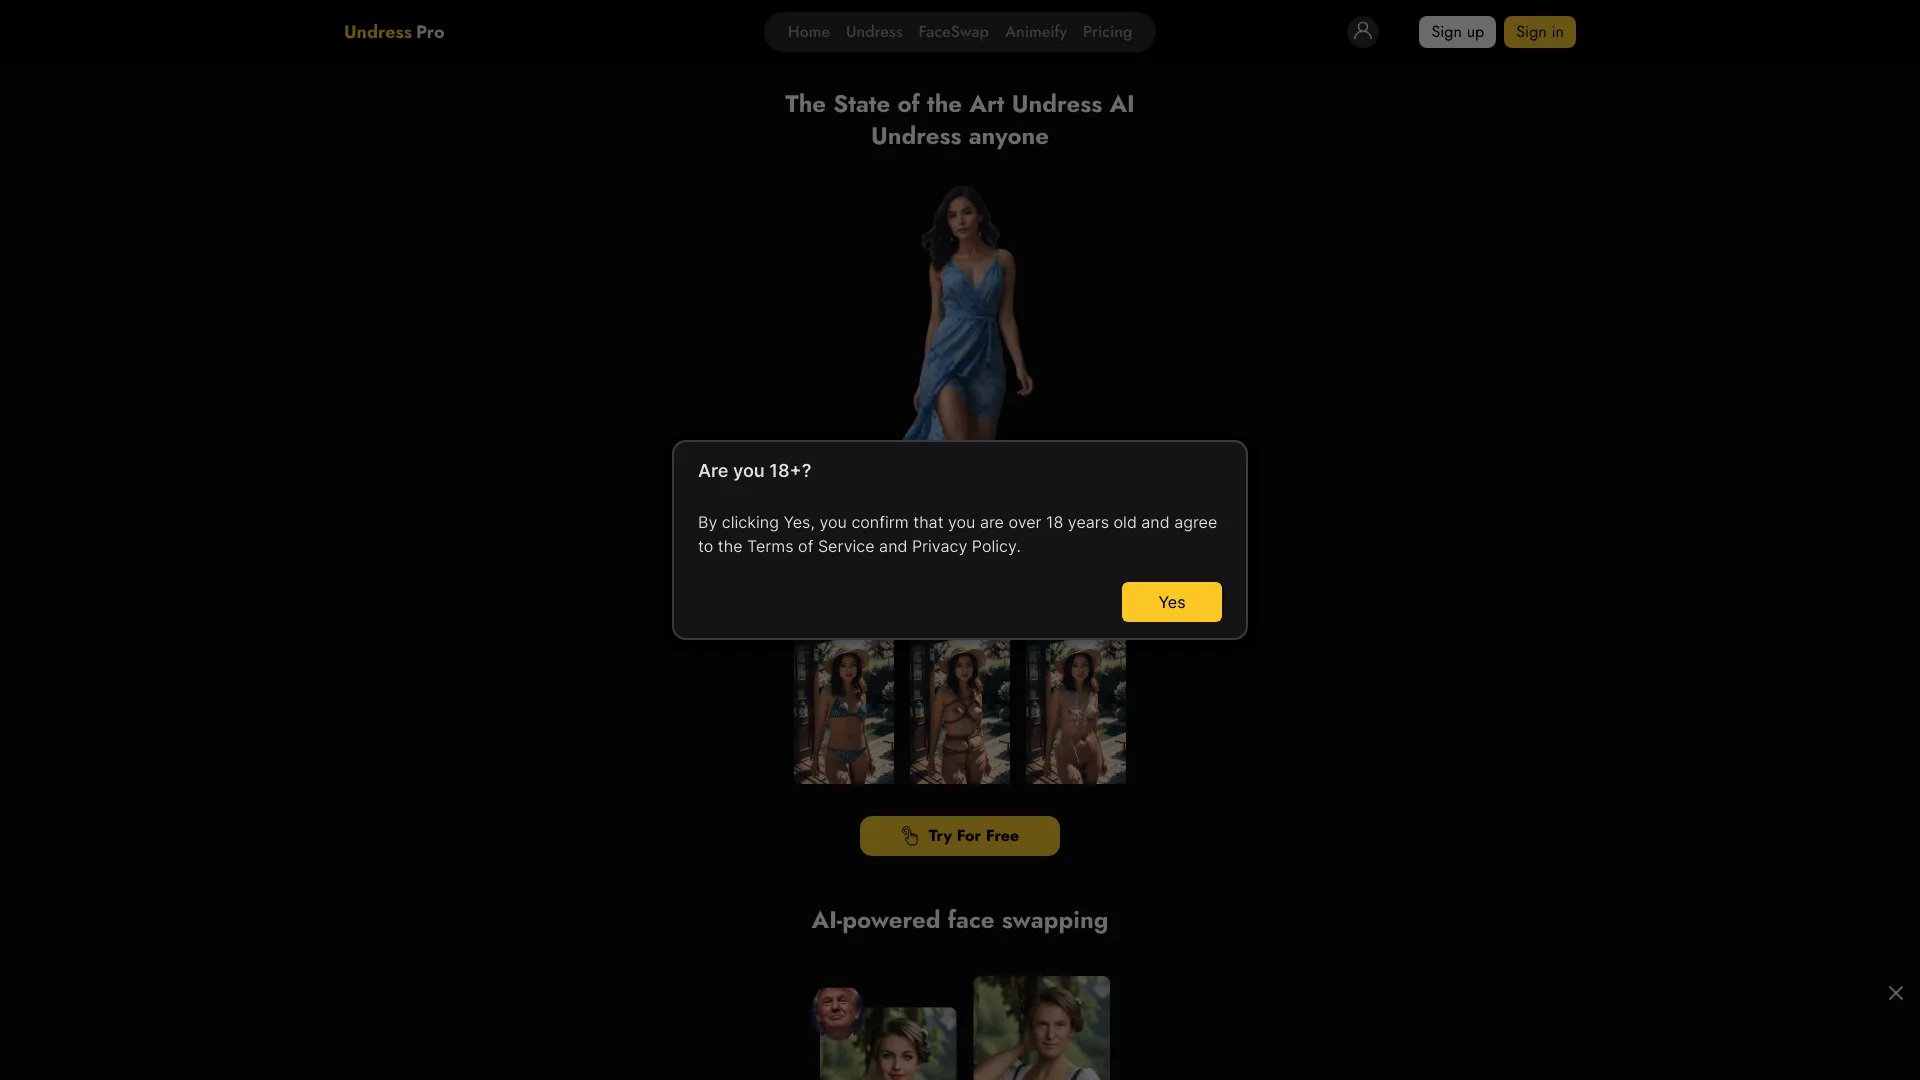
Task: Click the Privacy Policy link
Action: (964, 546)
